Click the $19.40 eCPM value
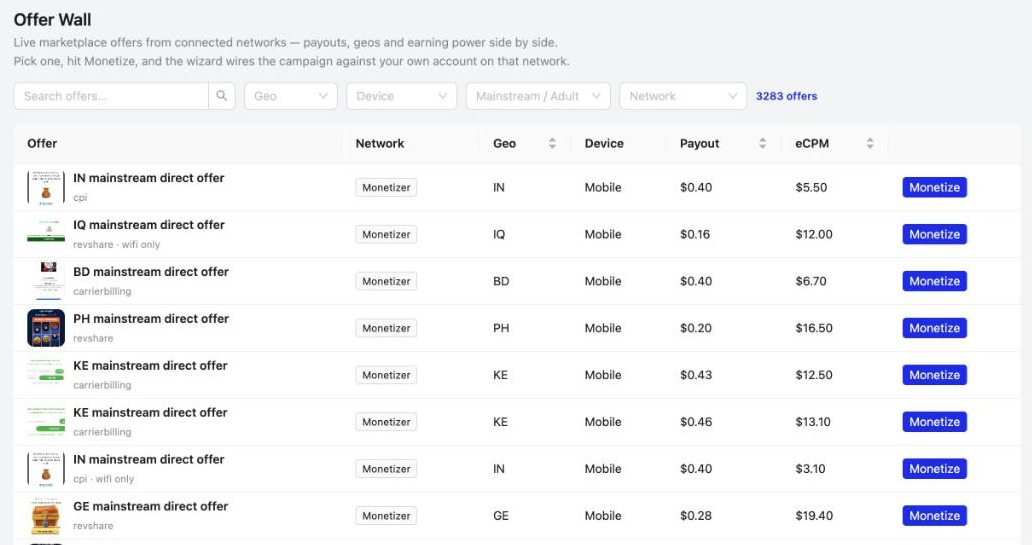Screen dimensions: 1032x545 pyautogui.click(x=814, y=515)
